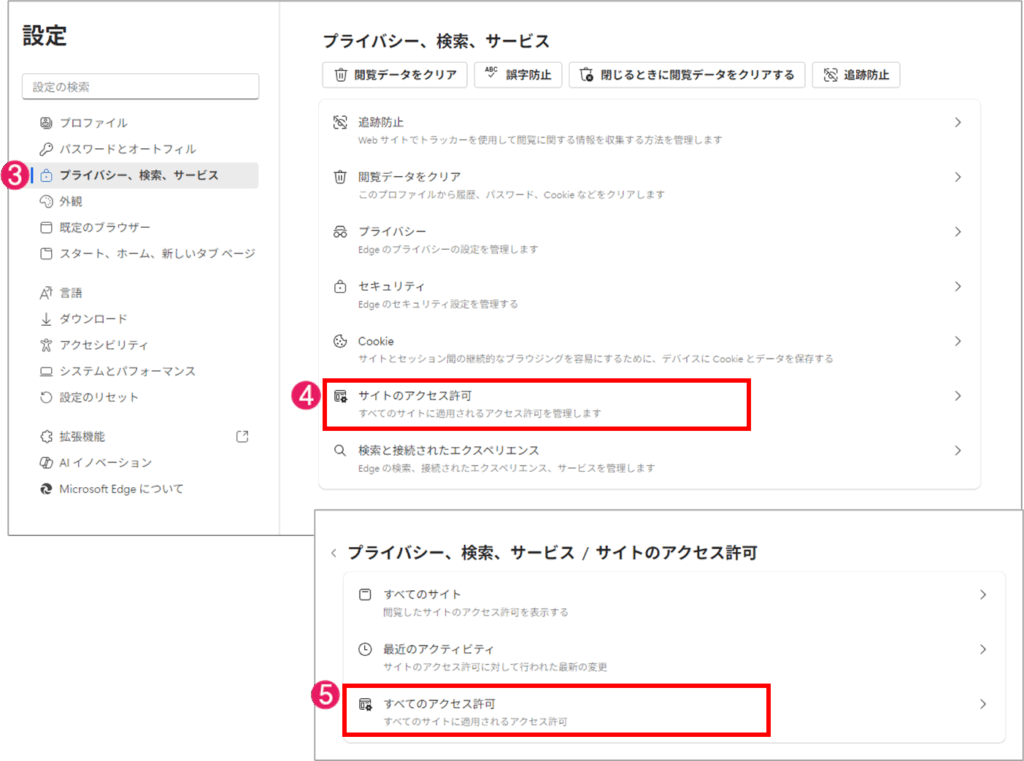Click the ダウンロード download arrow icon

pyautogui.click(x=45, y=319)
